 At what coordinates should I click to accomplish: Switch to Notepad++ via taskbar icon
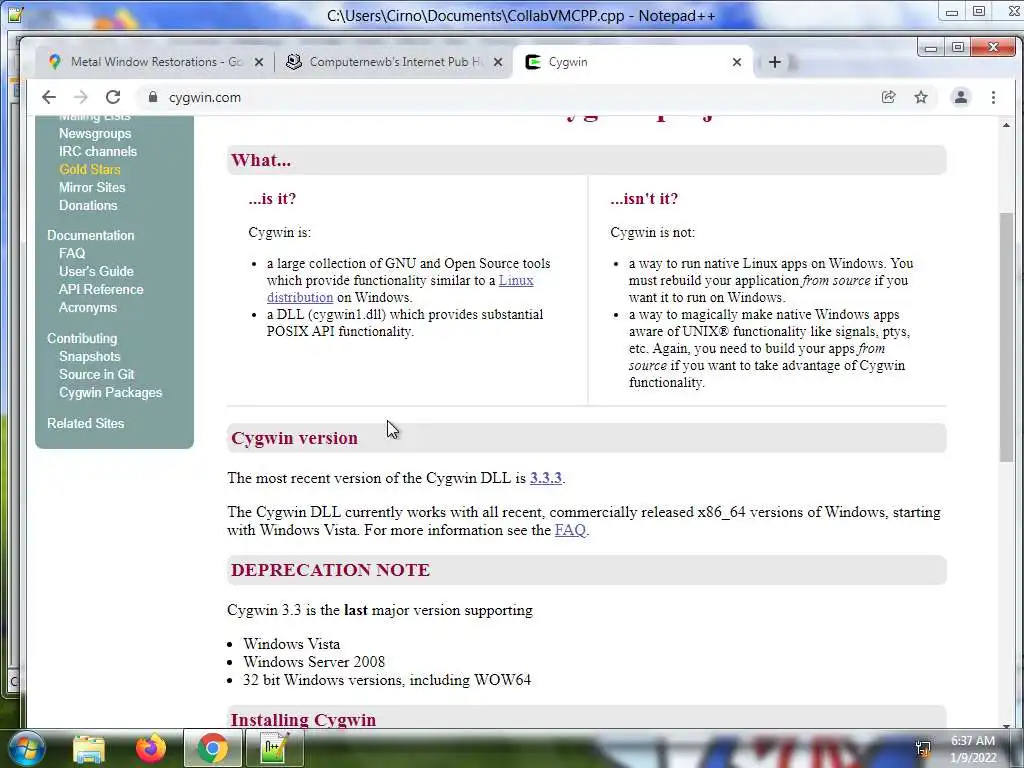274,748
